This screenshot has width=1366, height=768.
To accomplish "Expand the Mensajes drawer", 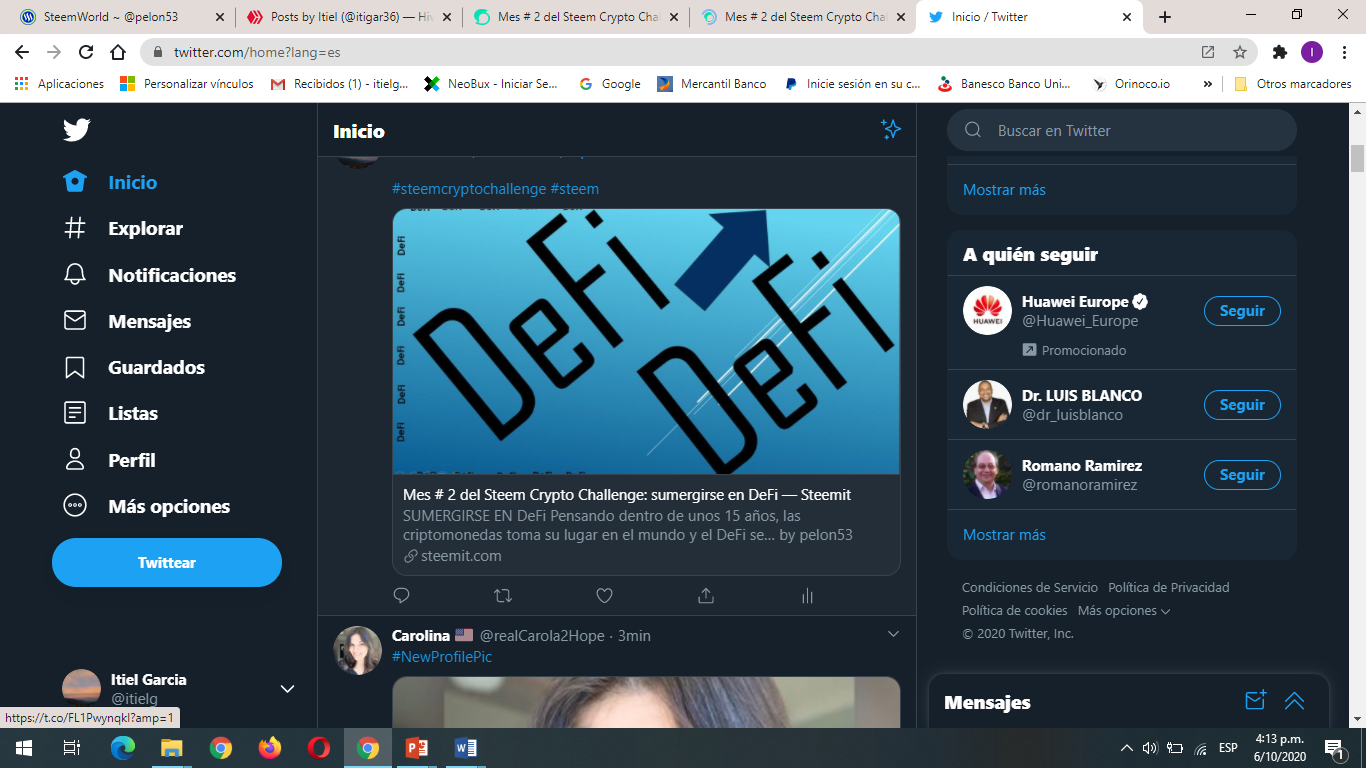I will [x=1295, y=700].
